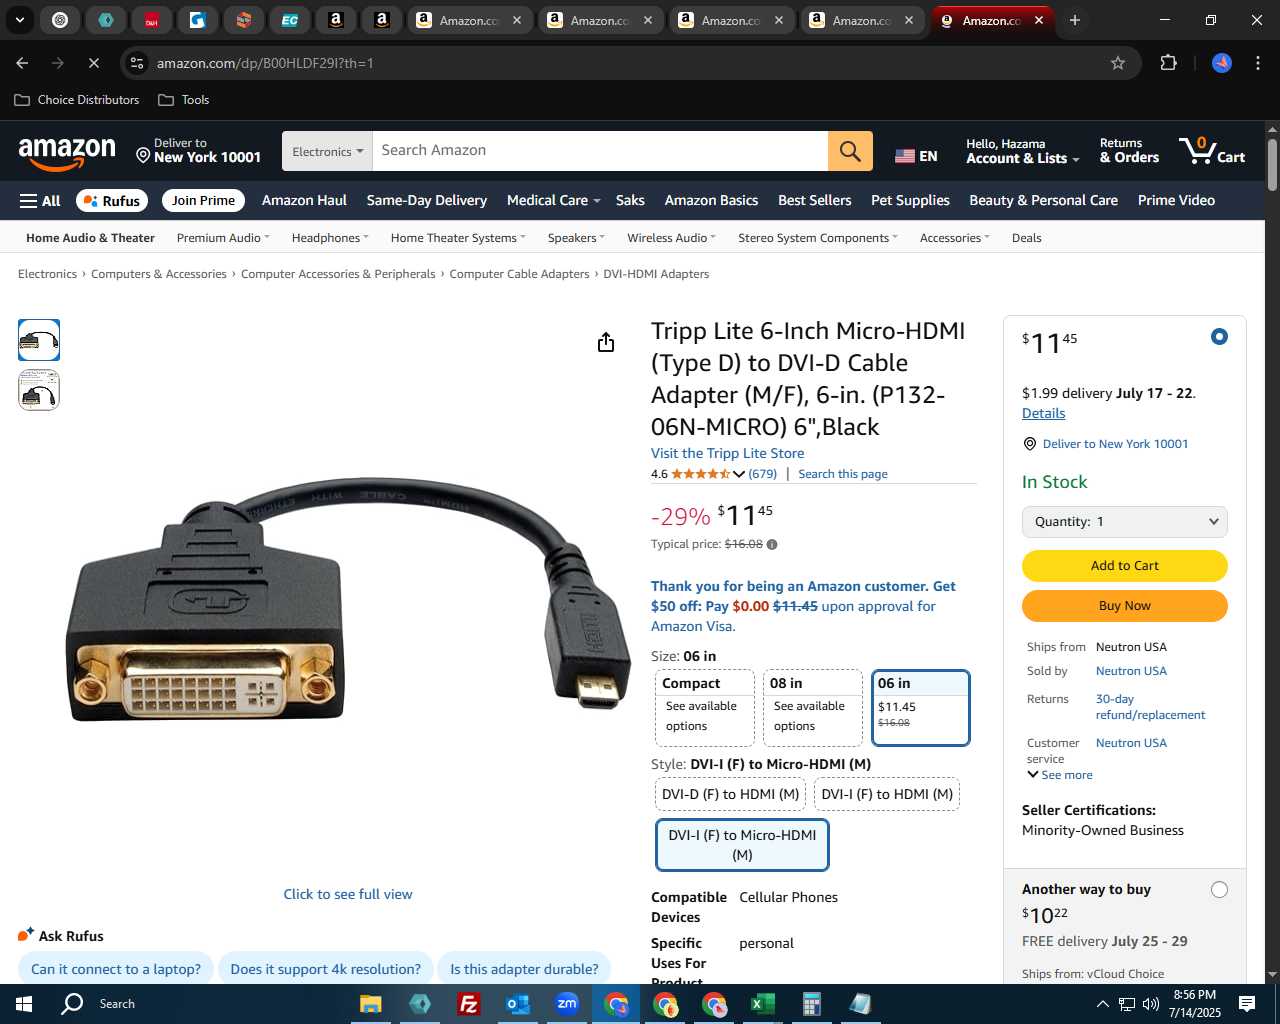Click the Add to Cart button

[1125, 566]
